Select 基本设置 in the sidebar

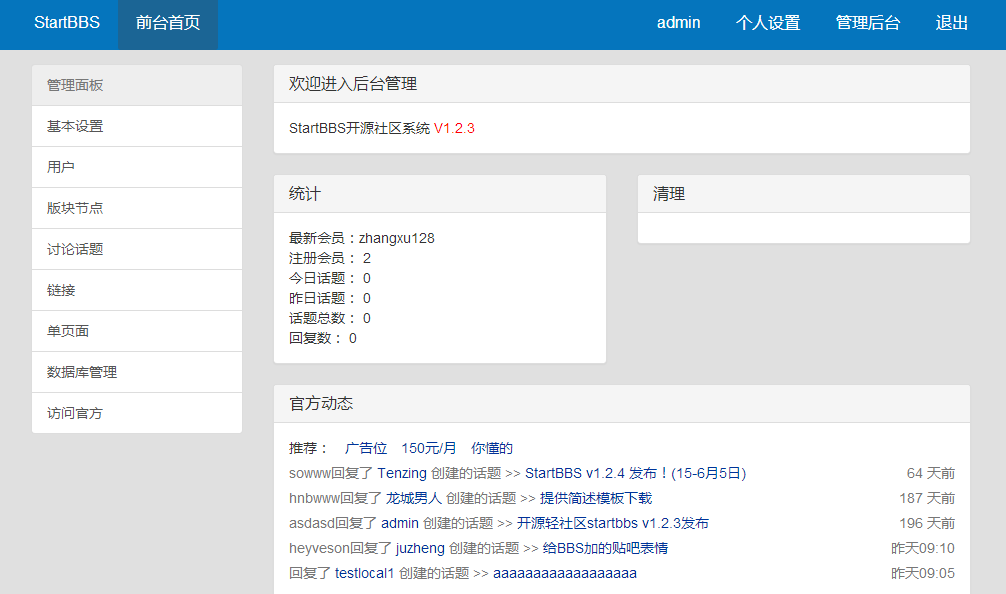click(137, 126)
